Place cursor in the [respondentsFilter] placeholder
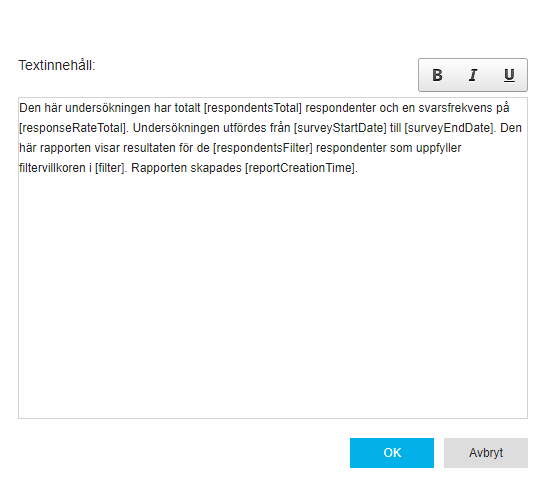This screenshot has height=487, width=547. click(x=263, y=148)
